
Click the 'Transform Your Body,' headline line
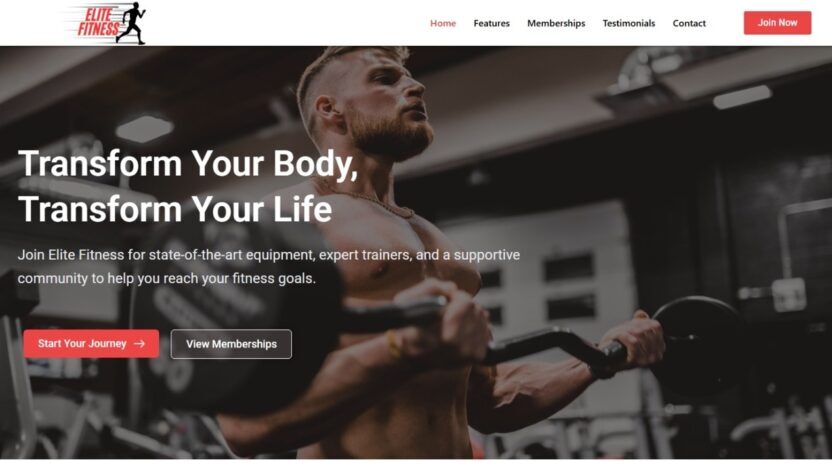point(188,164)
